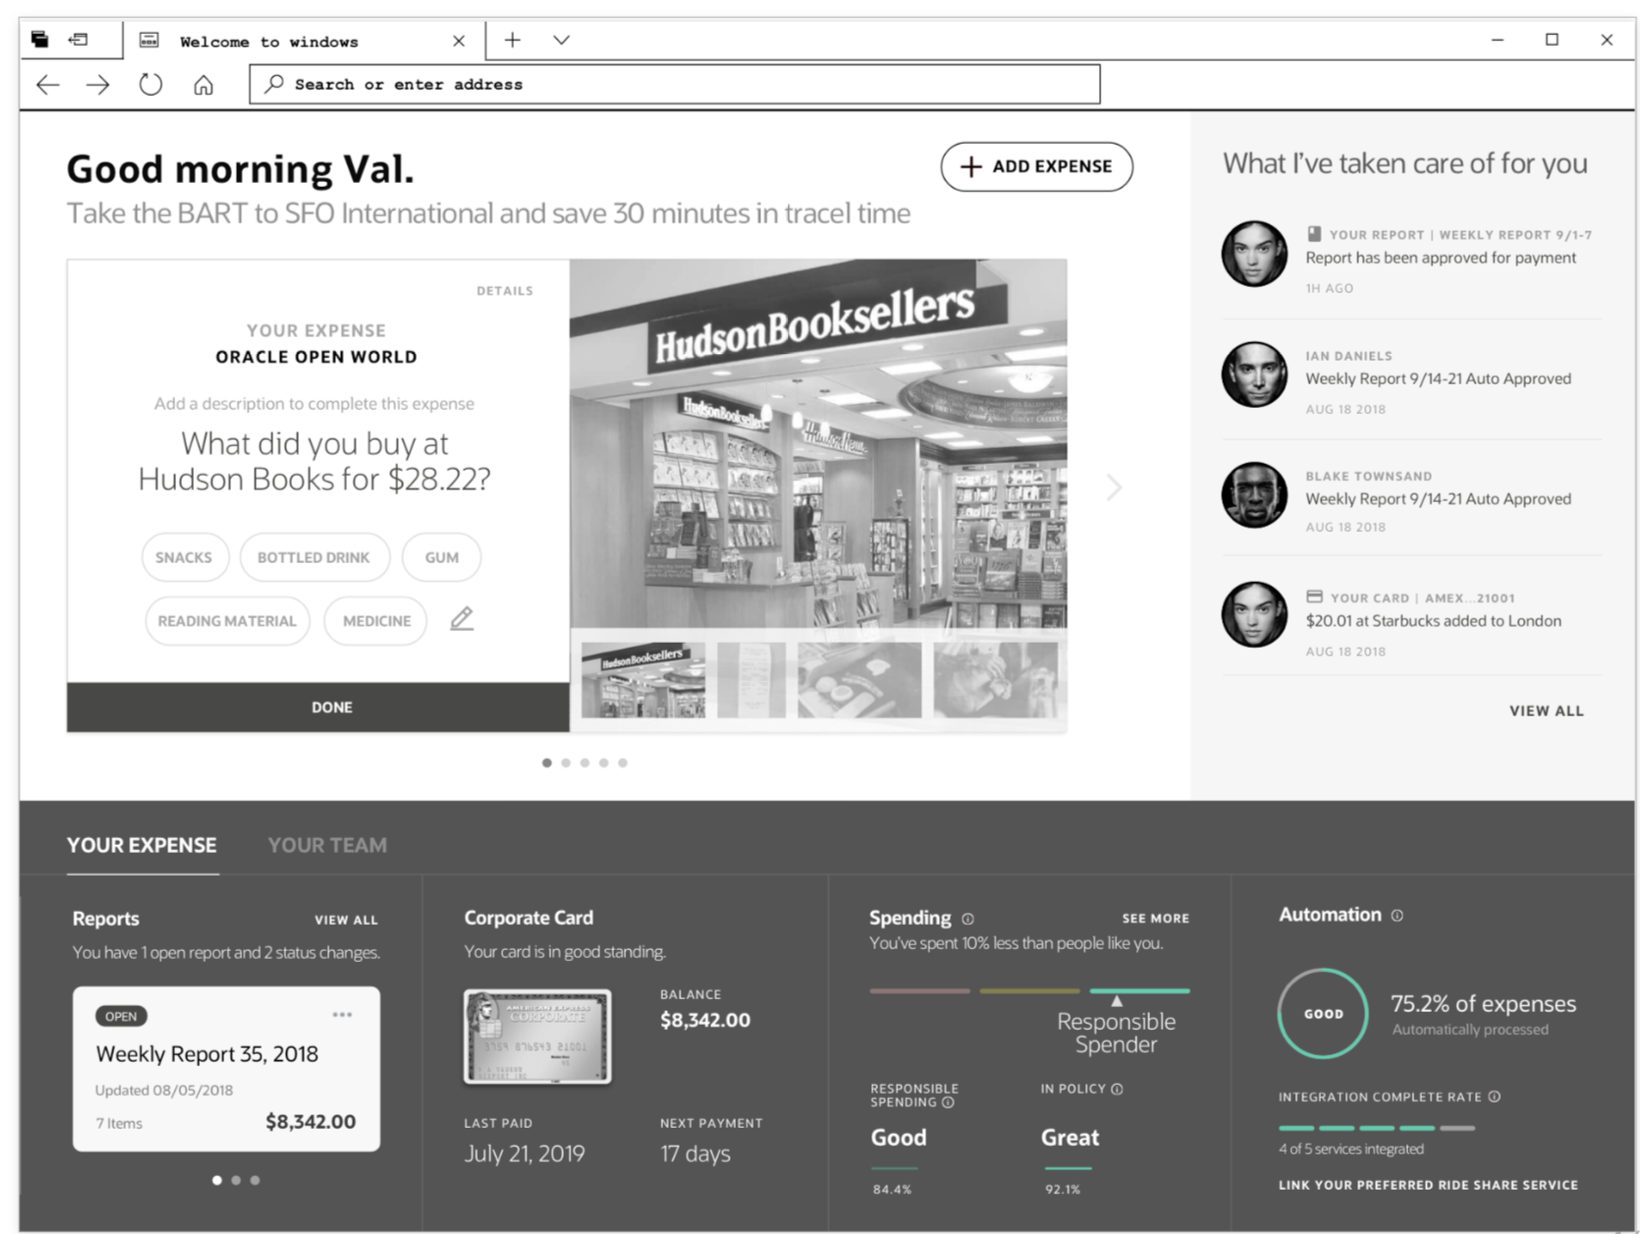The width and height of the screenshot is (1640, 1234).
Task: Open a new browser tab
Action: click(x=511, y=40)
